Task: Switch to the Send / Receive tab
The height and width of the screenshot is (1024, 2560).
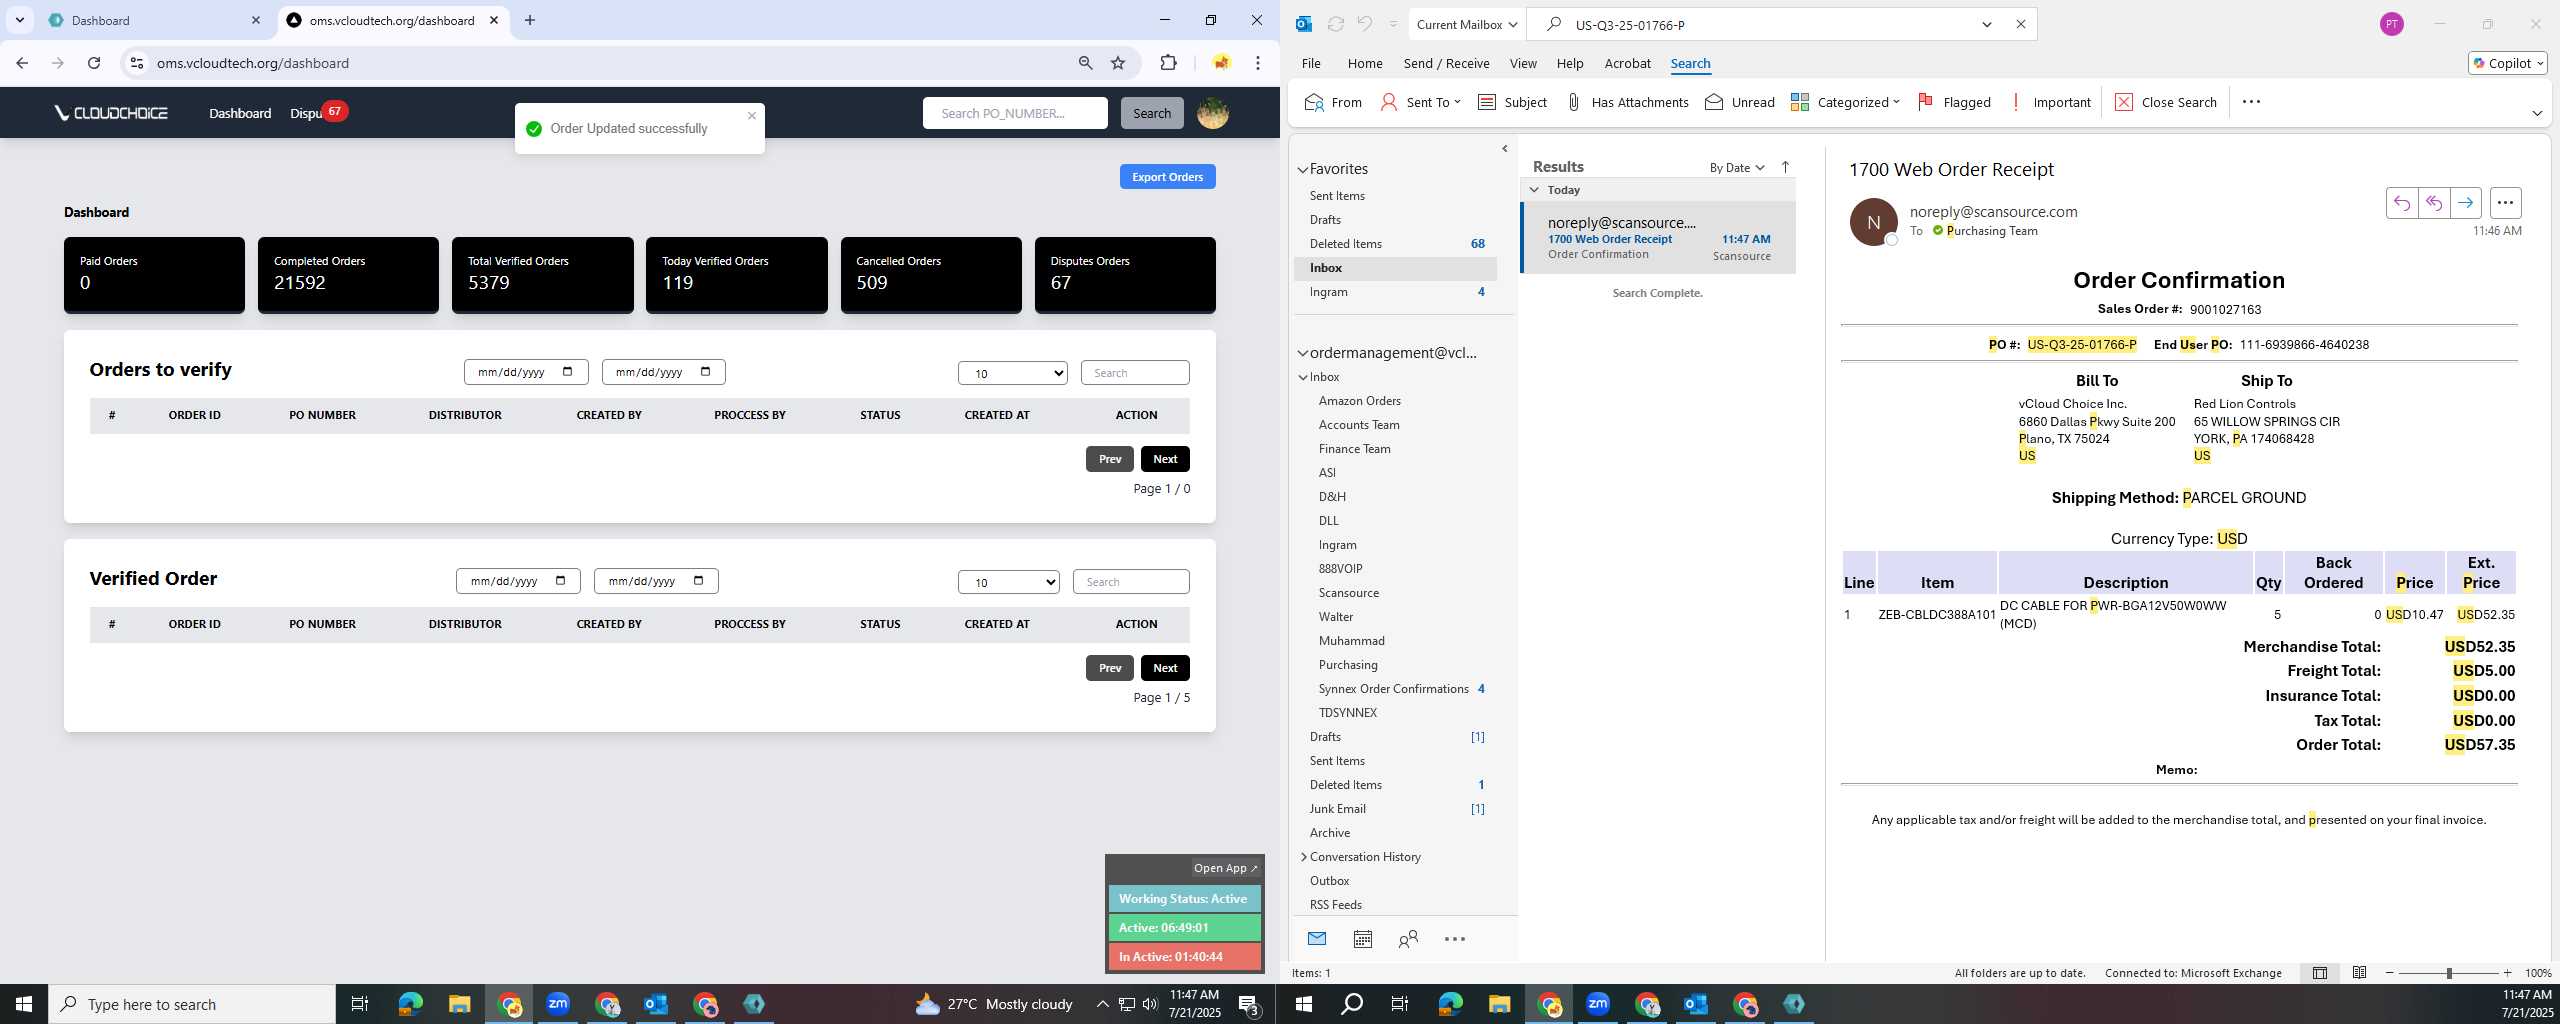Action: pos(1446,63)
